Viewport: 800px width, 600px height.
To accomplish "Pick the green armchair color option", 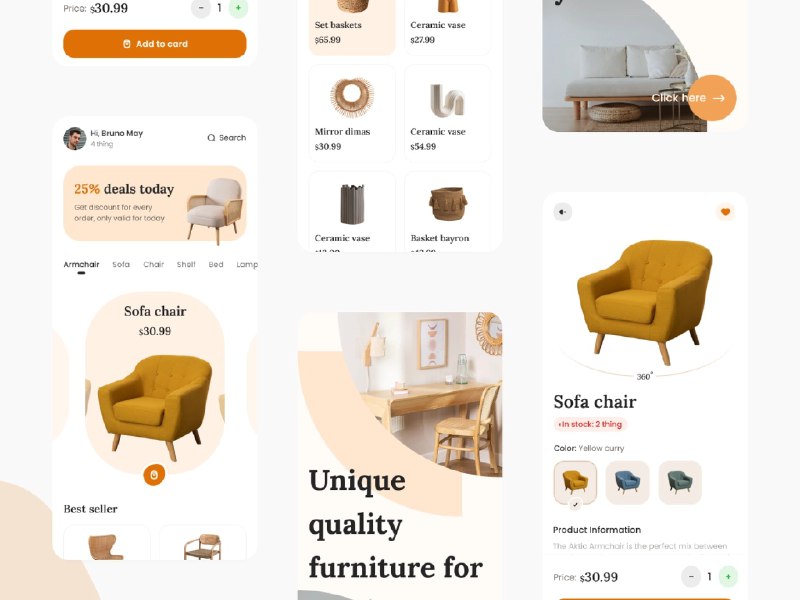I will (680, 483).
